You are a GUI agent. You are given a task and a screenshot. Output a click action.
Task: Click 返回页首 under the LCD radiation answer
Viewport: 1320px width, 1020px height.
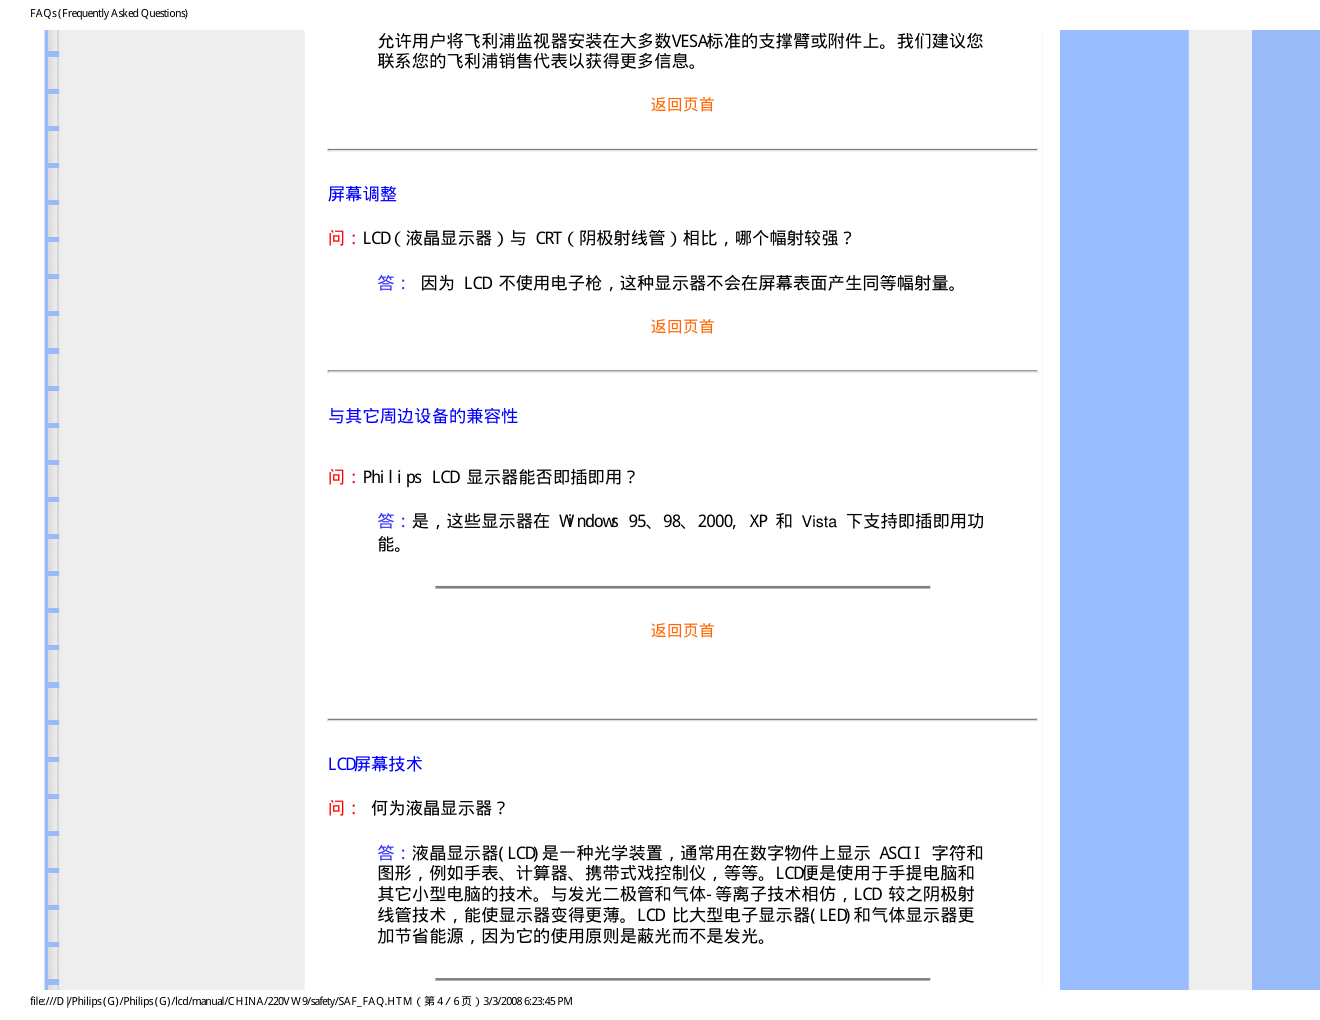[682, 327]
